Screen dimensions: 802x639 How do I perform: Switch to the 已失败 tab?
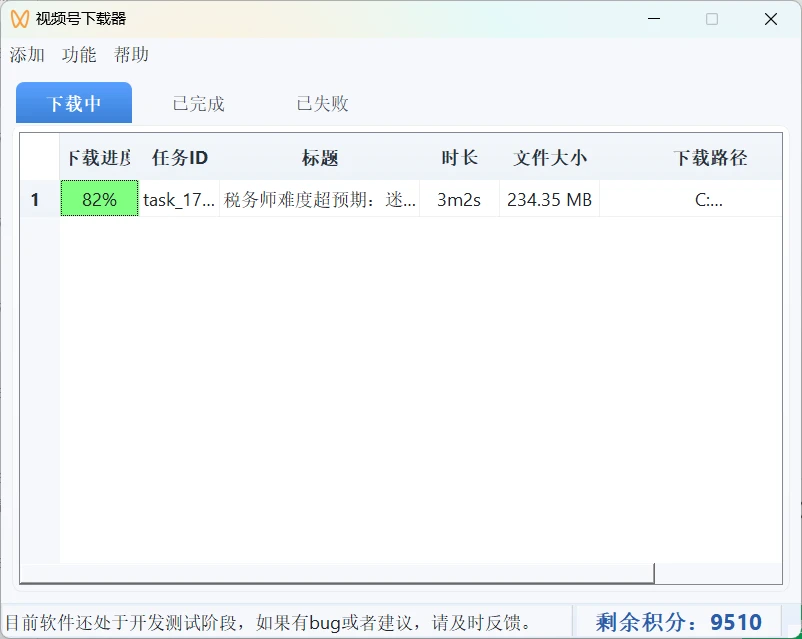click(322, 103)
